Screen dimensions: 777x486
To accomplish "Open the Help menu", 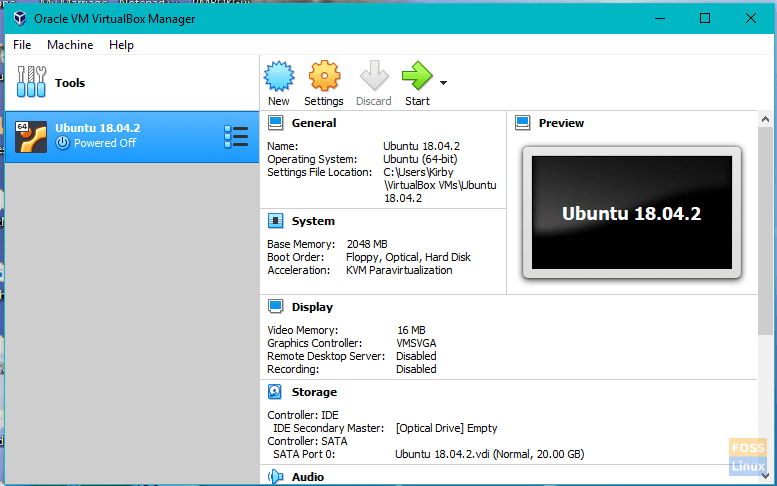I will click(121, 45).
